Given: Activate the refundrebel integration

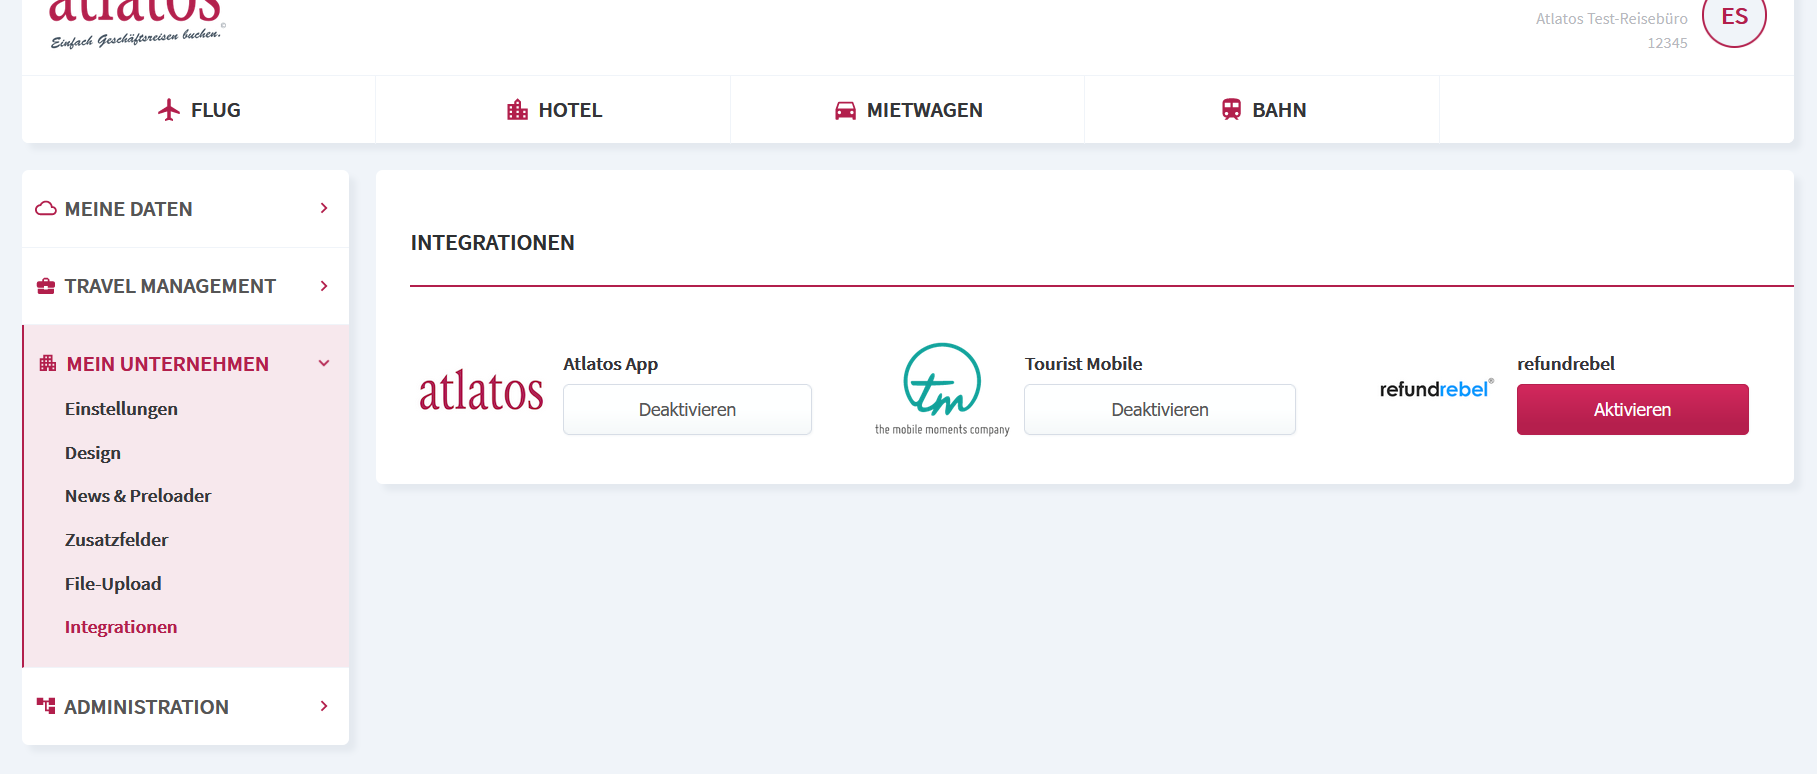Looking at the screenshot, I should pyautogui.click(x=1633, y=409).
